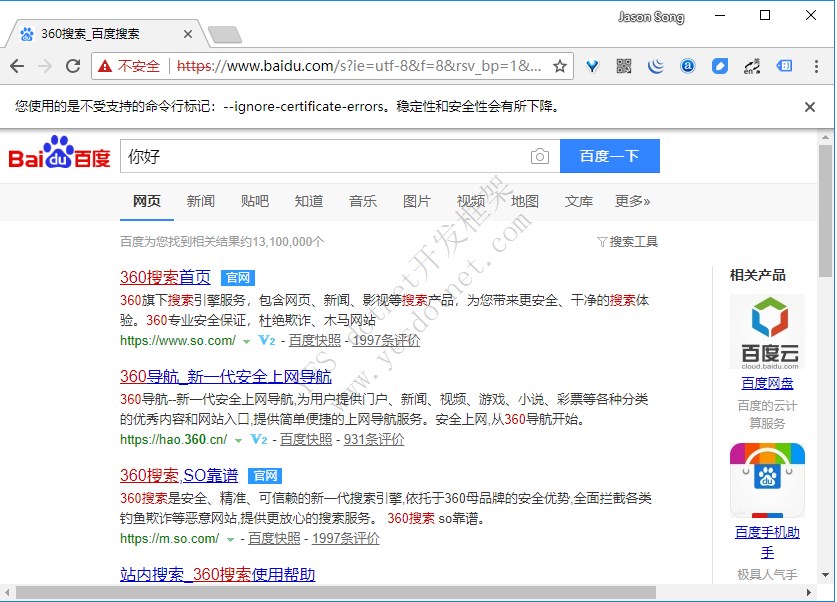Click the forward navigation arrow
The width and height of the screenshot is (837, 602).
[x=45, y=66]
